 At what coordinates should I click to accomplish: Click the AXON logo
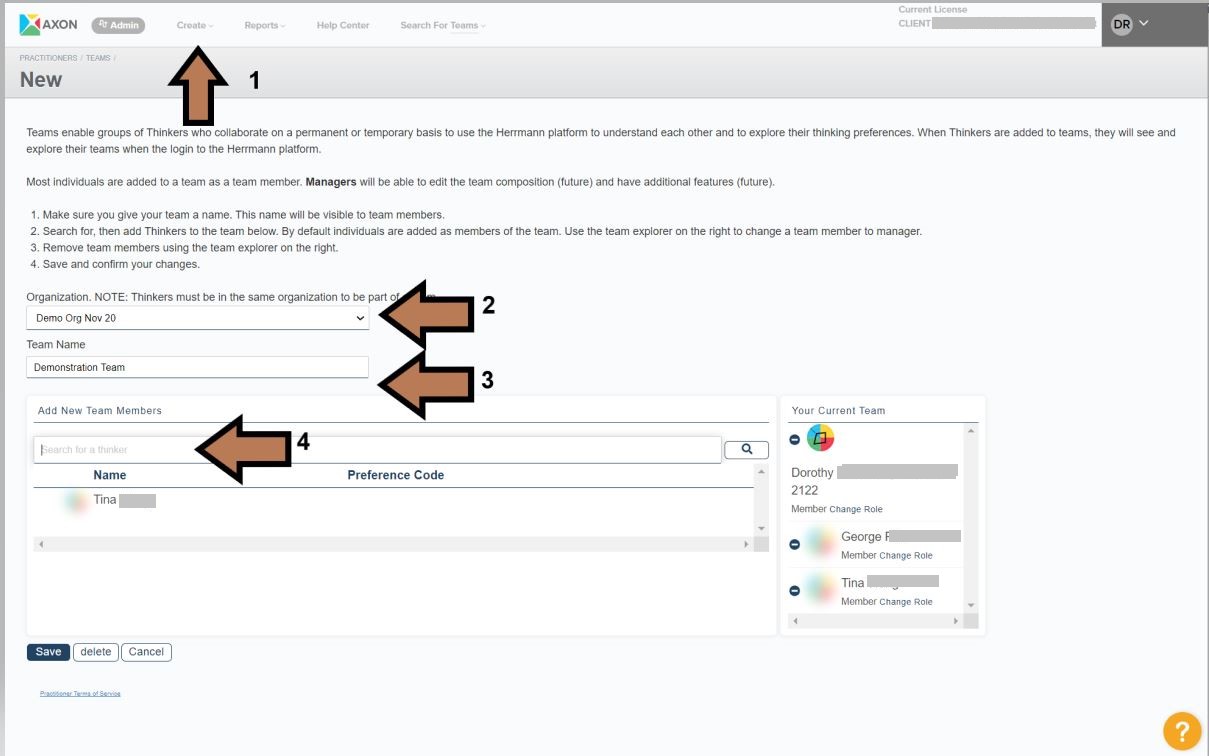point(48,25)
